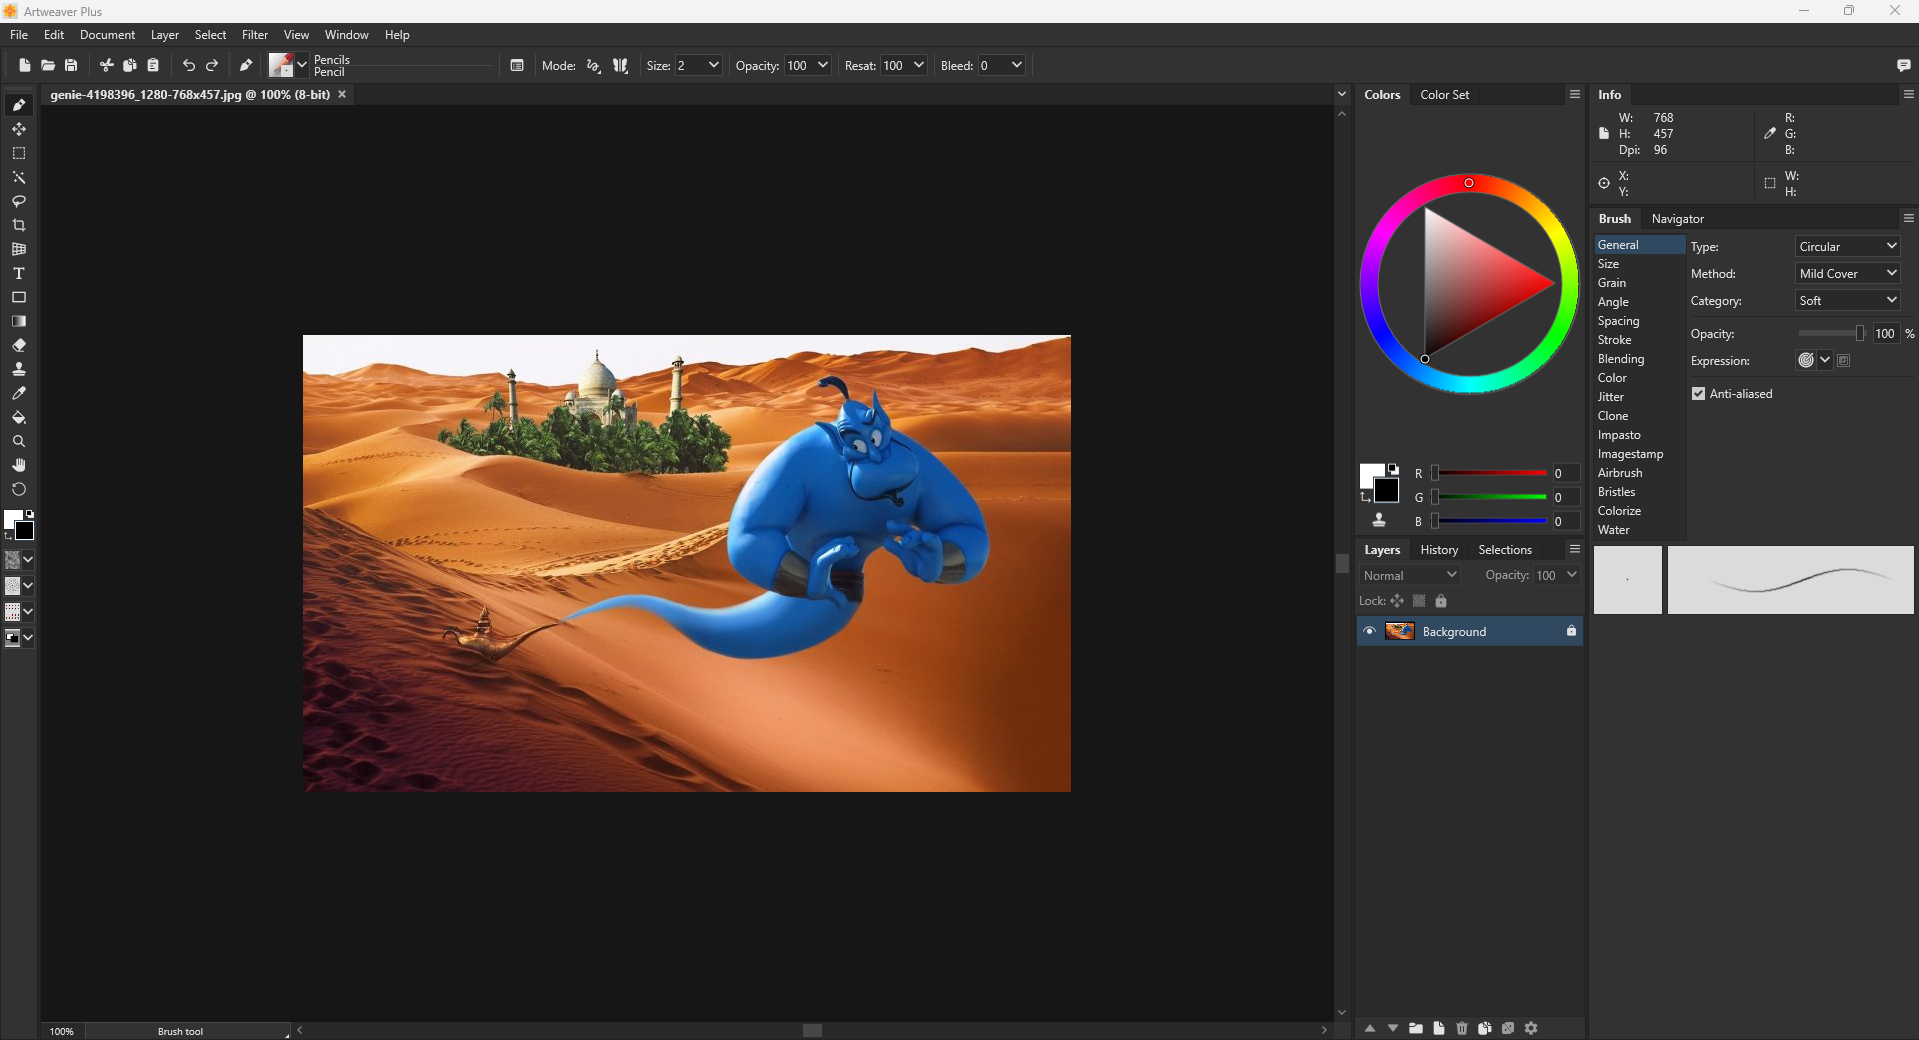The width and height of the screenshot is (1919, 1040).
Task: Activate the Eraser tool
Action: pos(19,345)
